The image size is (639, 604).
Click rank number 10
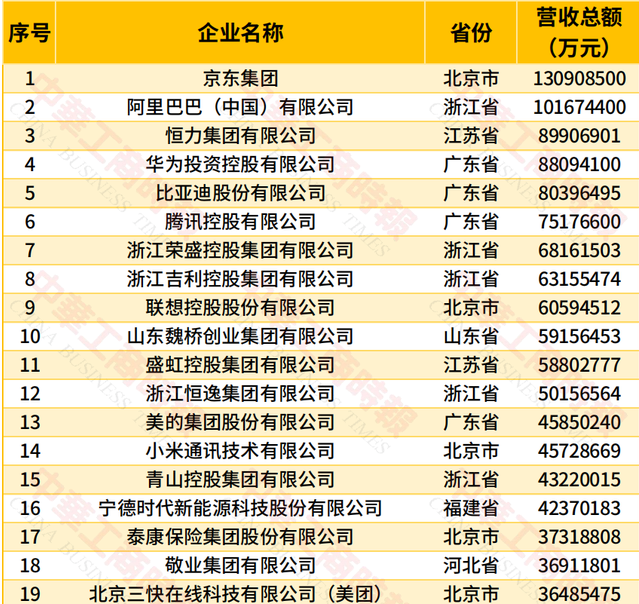click(30, 336)
